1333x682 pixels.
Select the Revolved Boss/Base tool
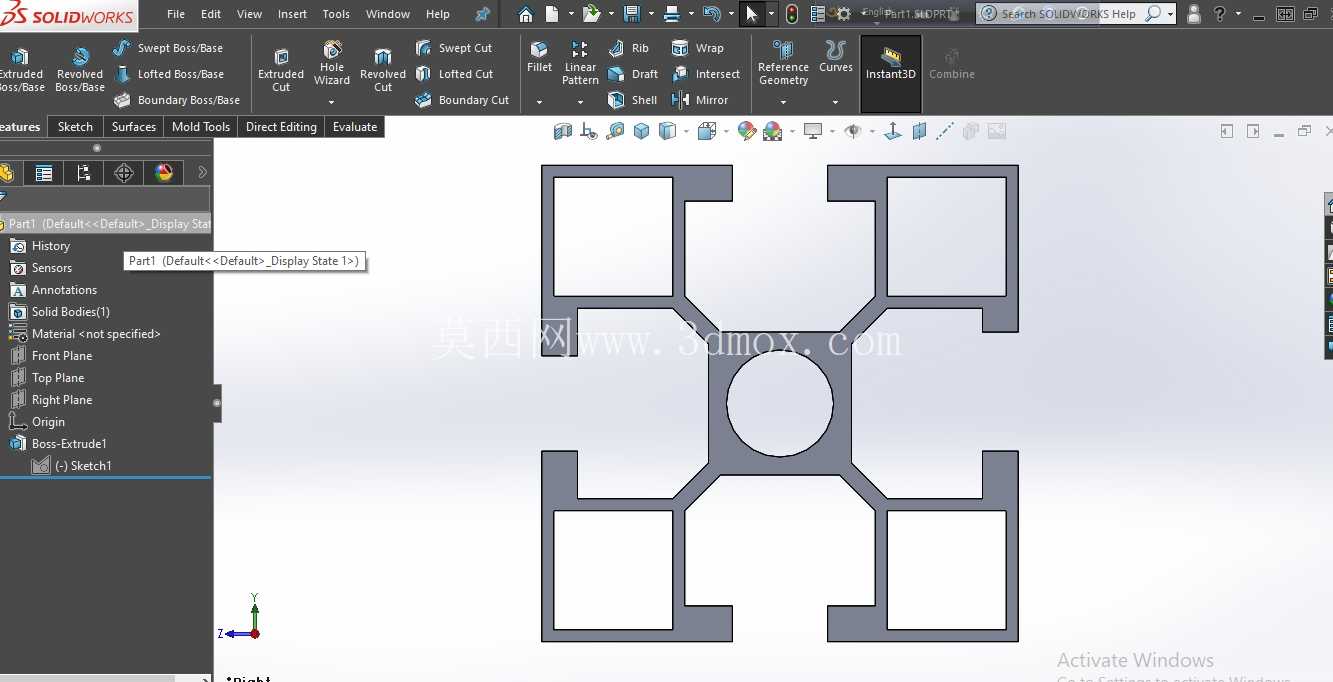(80, 69)
